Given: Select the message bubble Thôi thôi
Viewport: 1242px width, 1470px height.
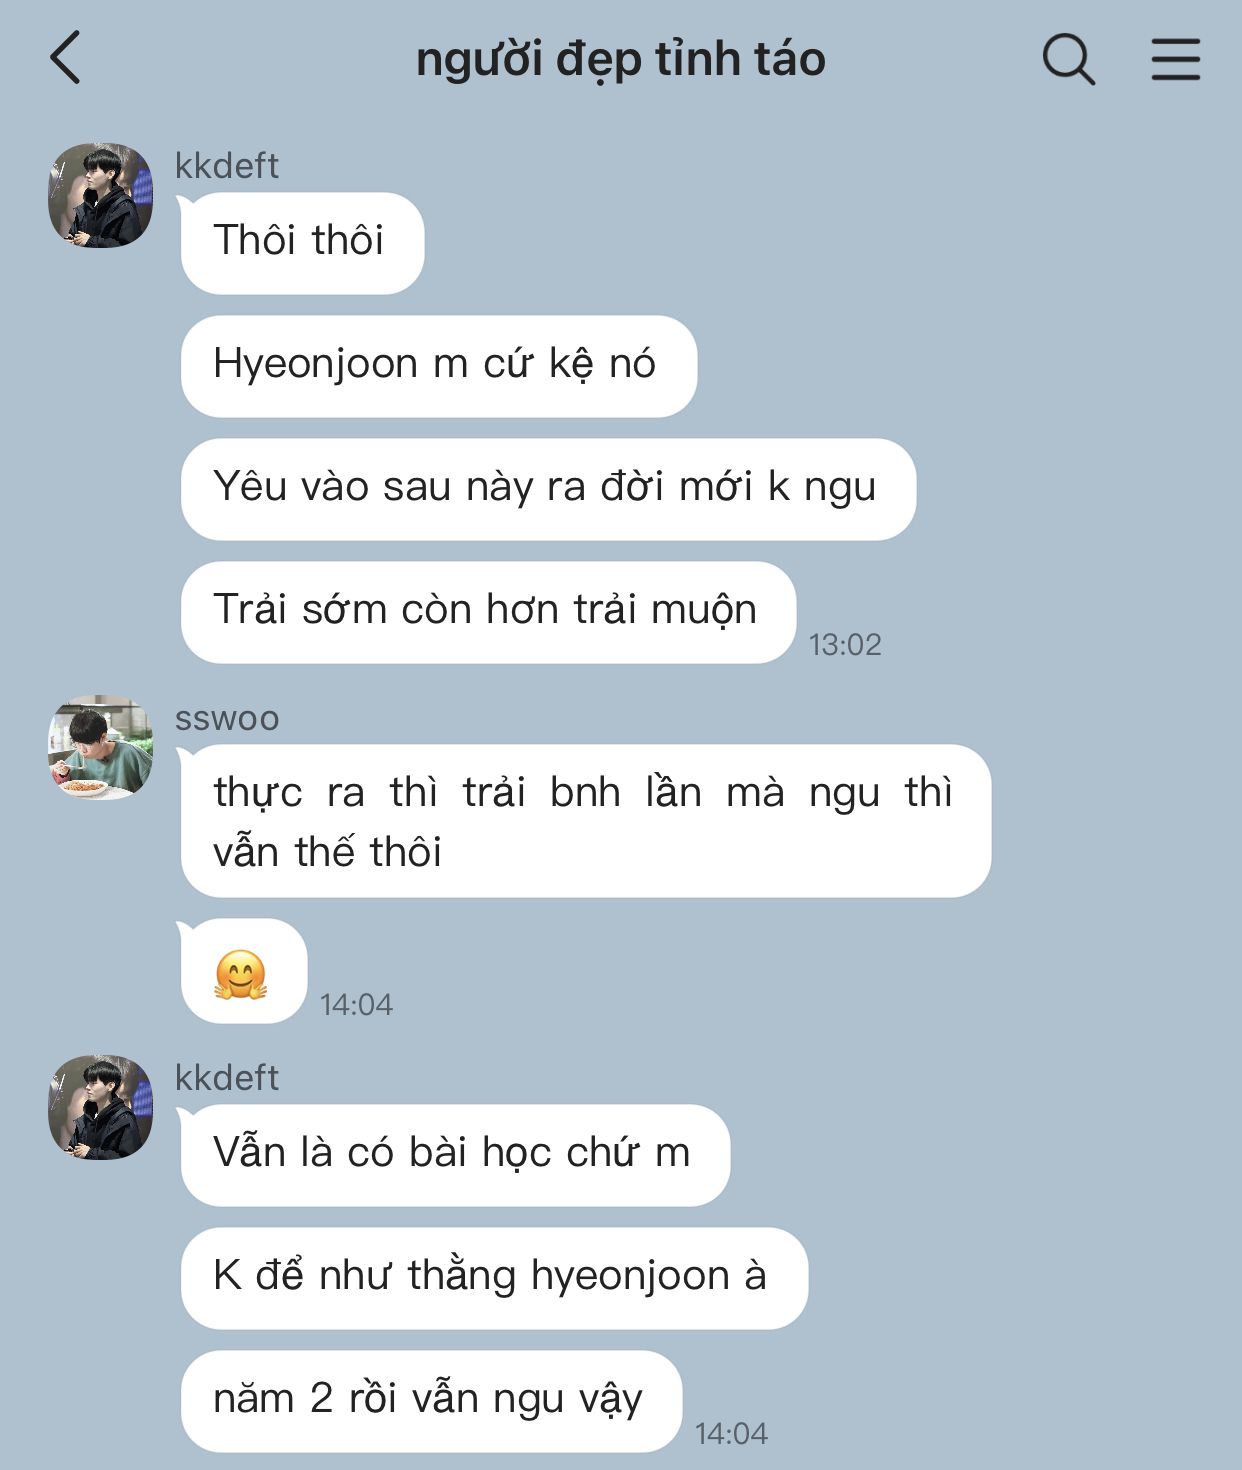Looking at the screenshot, I should (x=302, y=243).
